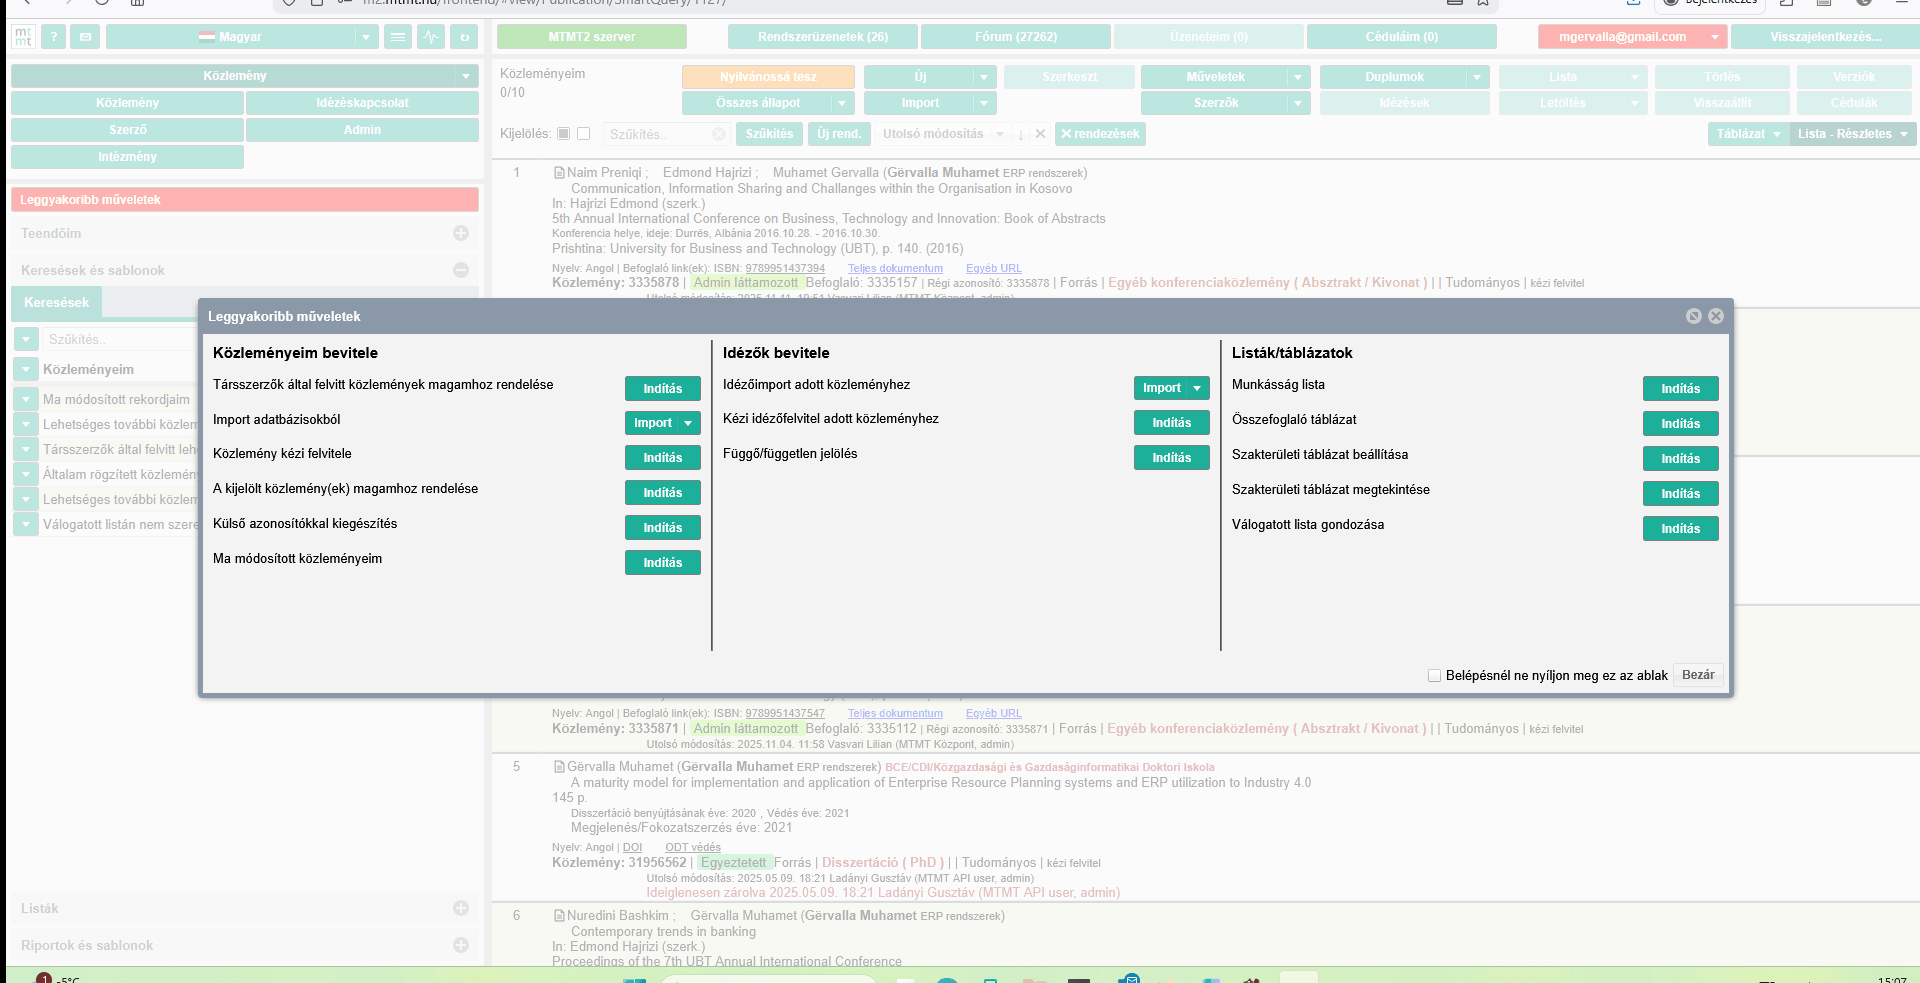This screenshot has width=1920, height=983.
Task: Open Import dropdown for Idézőimport adott közleményhez
Action: pyautogui.click(x=1197, y=388)
